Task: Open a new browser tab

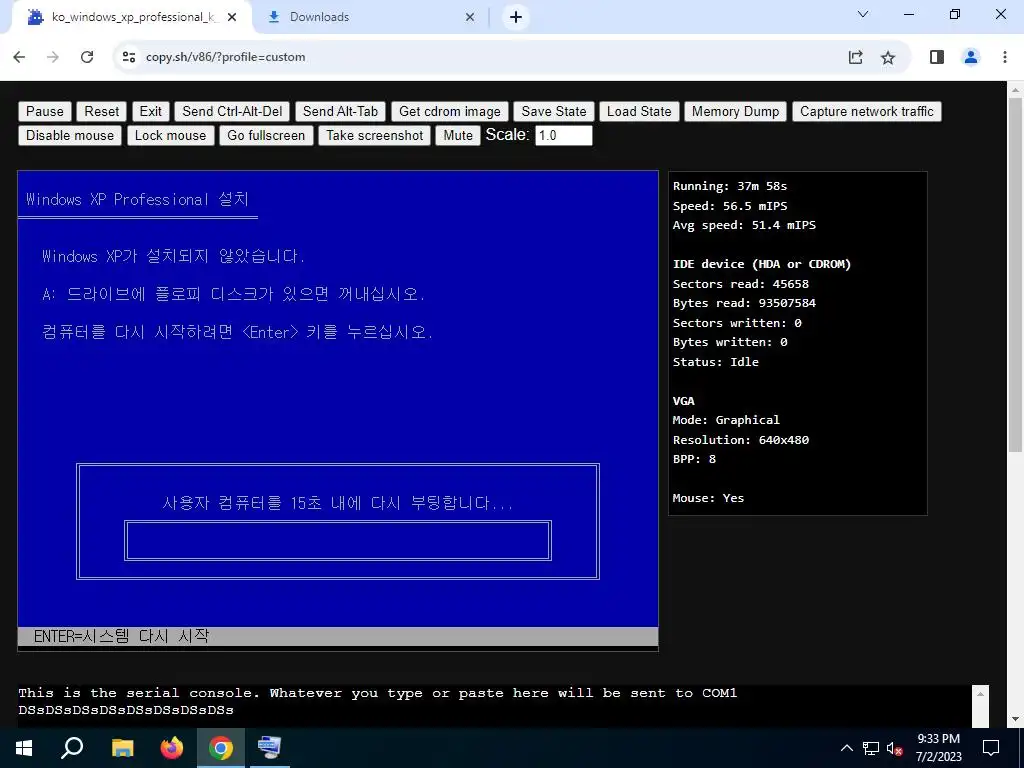Action: pos(516,18)
